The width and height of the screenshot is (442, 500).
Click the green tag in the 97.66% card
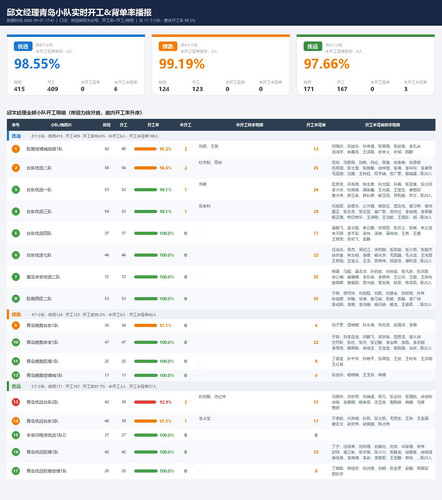(x=313, y=46)
